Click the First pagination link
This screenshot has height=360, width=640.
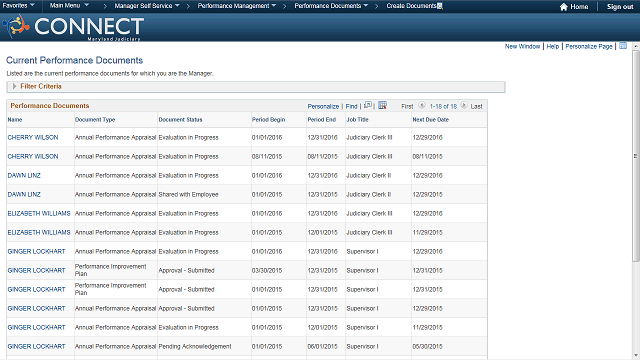pos(407,106)
